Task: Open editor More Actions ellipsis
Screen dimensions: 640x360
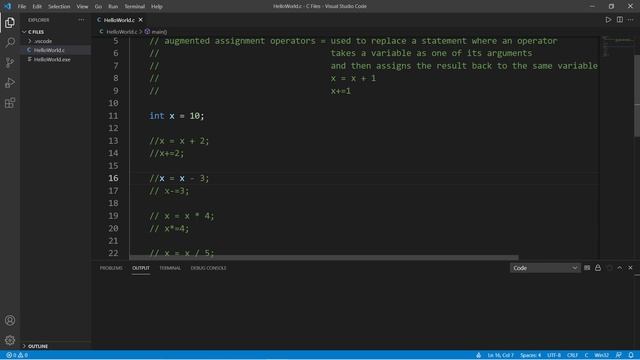Action: 631,20
